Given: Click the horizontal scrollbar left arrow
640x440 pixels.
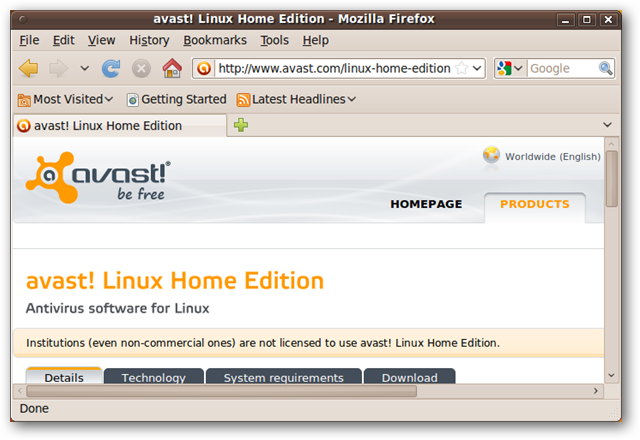Looking at the screenshot, I should click(x=20, y=391).
